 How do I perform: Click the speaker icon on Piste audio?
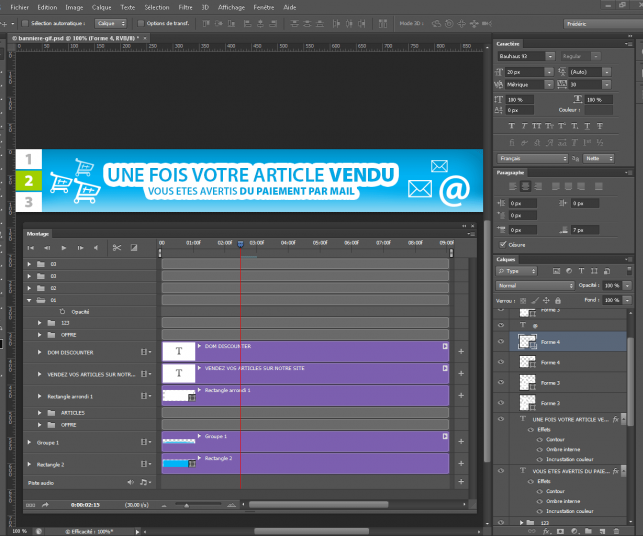point(130,483)
